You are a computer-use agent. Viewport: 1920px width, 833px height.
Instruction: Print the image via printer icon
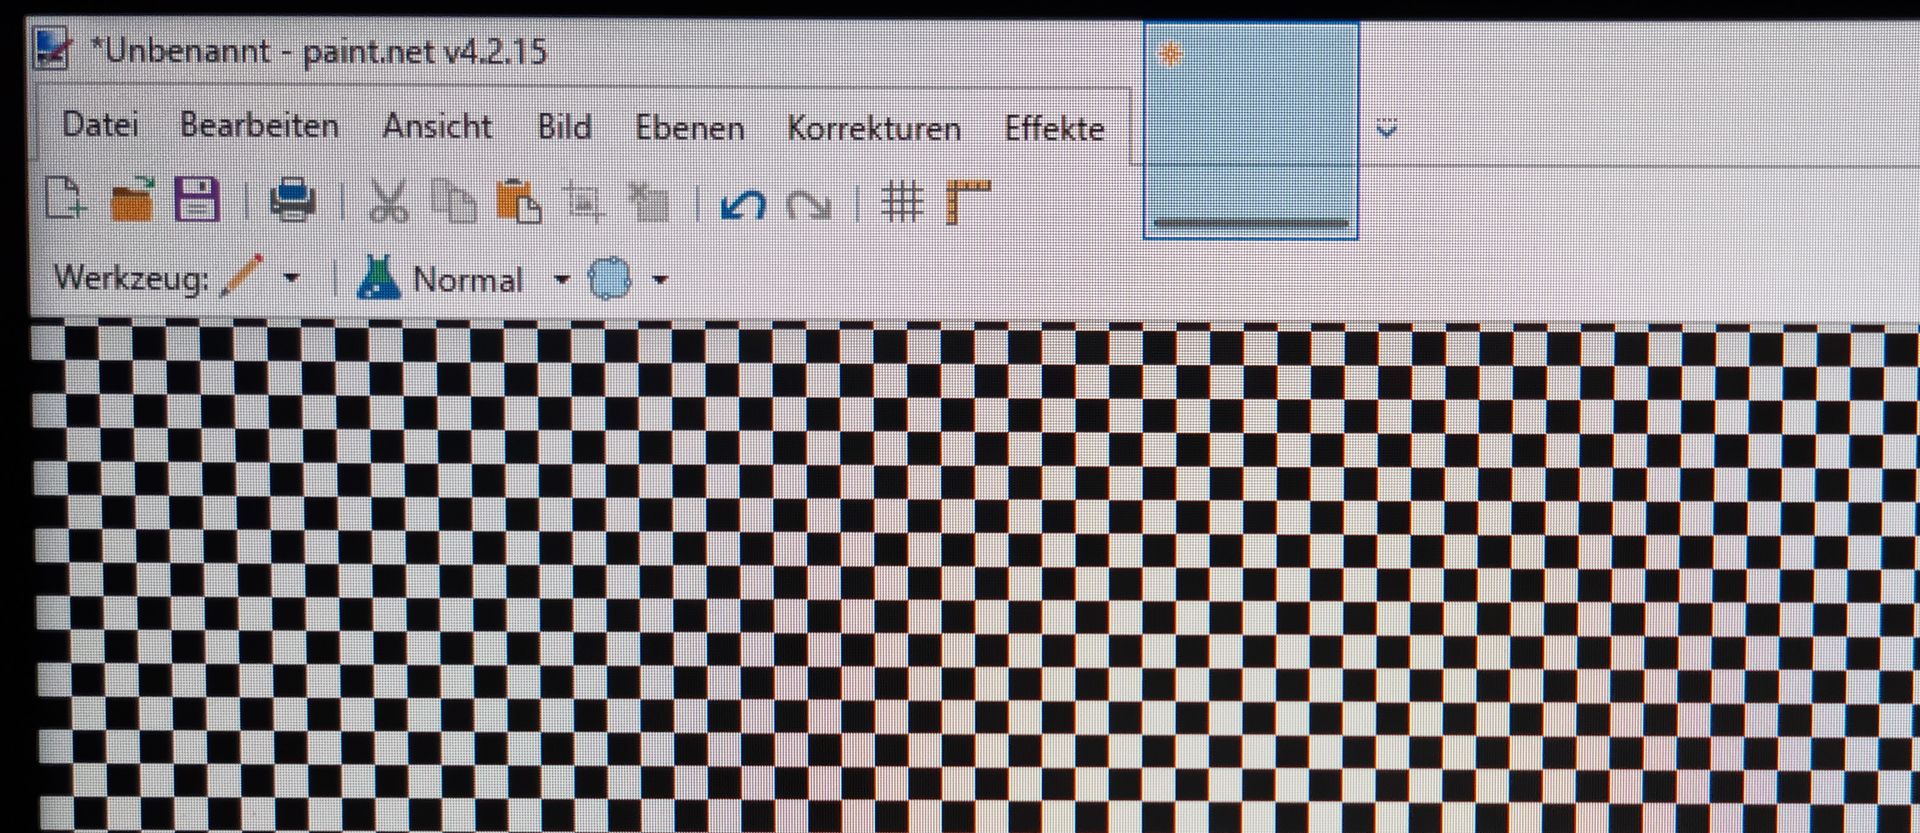pyautogui.click(x=293, y=200)
